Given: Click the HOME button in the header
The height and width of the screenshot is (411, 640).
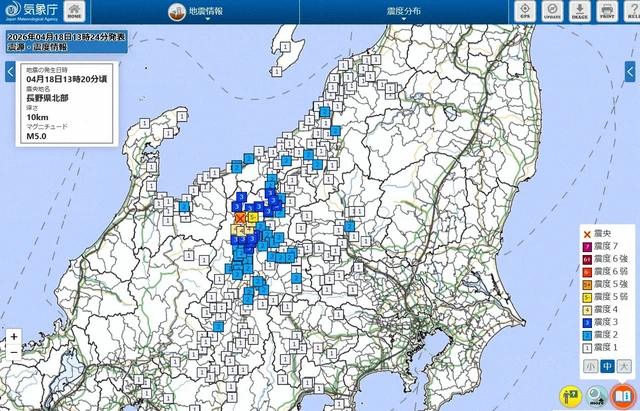Looking at the screenshot, I should [74, 12].
